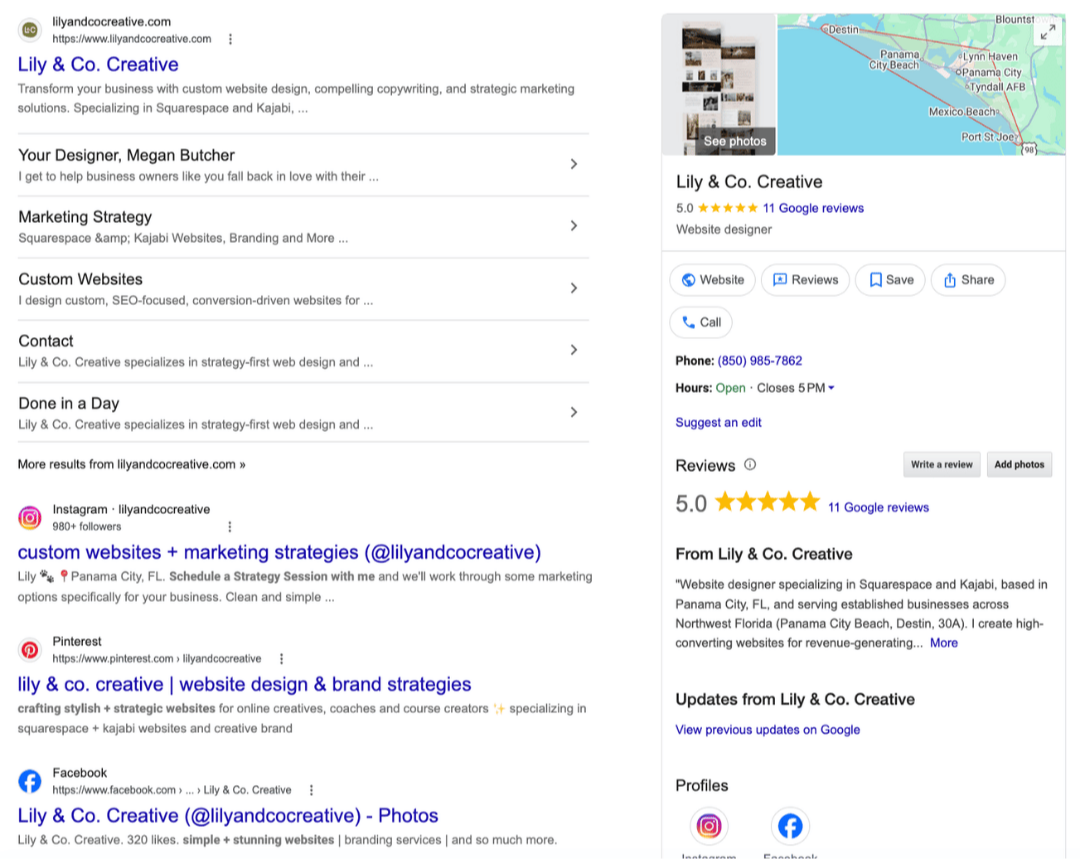
Task: Expand Done in a Day sitelink arrow
Action: click(x=574, y=412)
